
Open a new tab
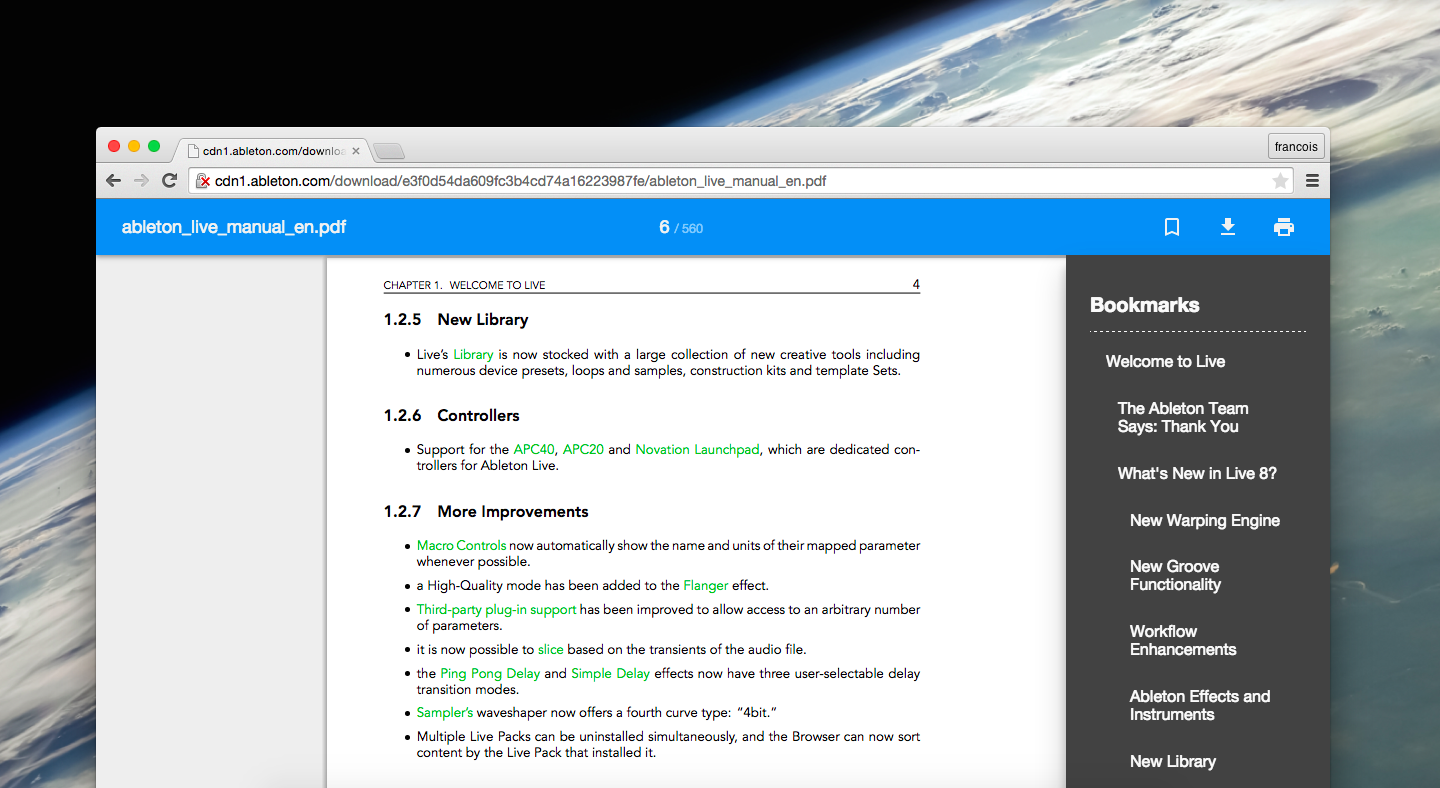[x=388, y=151]
